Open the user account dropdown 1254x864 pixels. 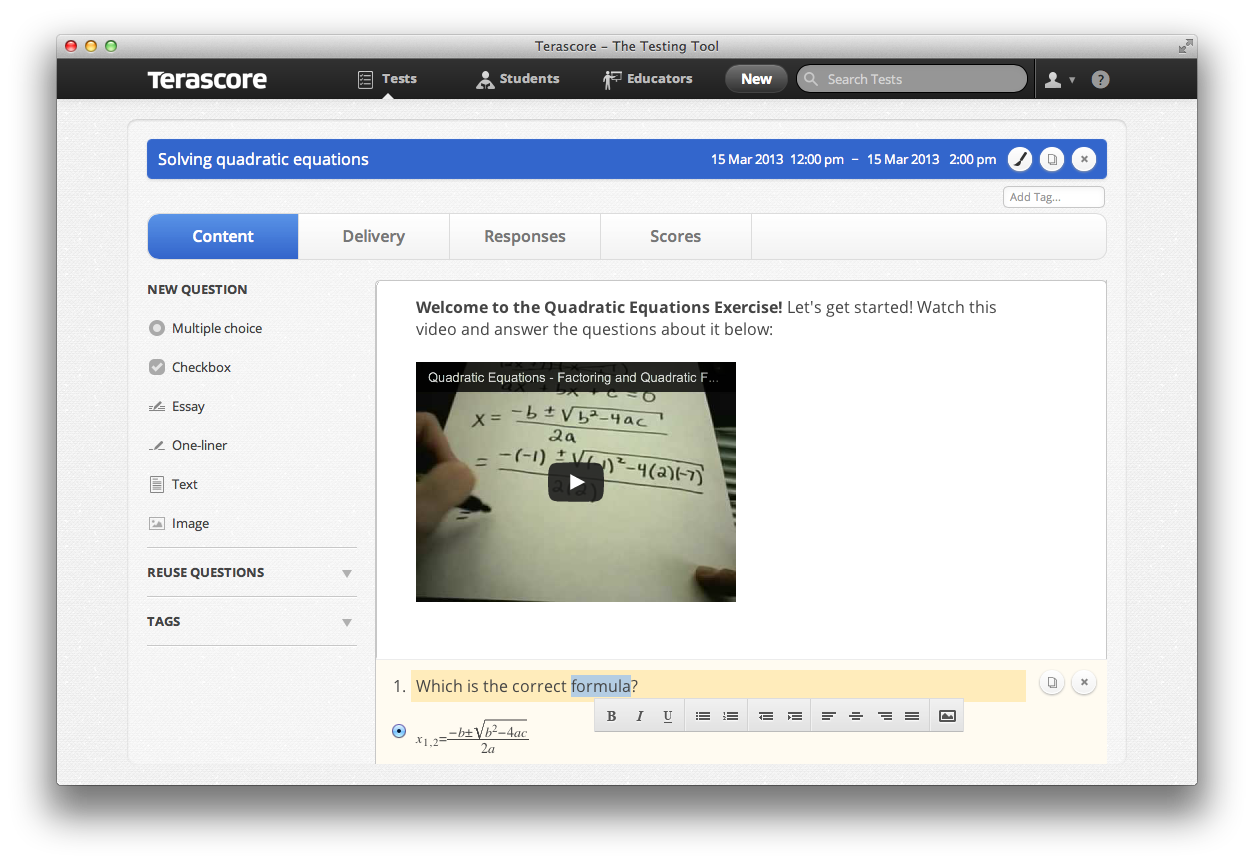click(x=1059, y=80)
